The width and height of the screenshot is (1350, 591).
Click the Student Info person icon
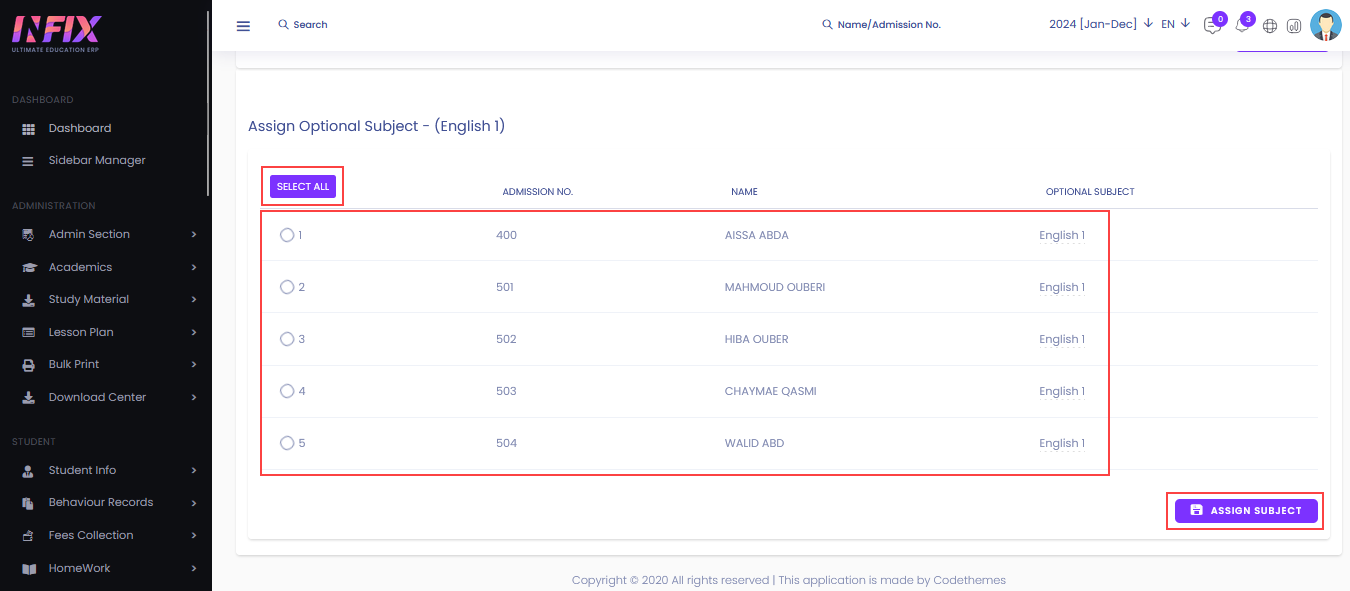coord(29,471)
